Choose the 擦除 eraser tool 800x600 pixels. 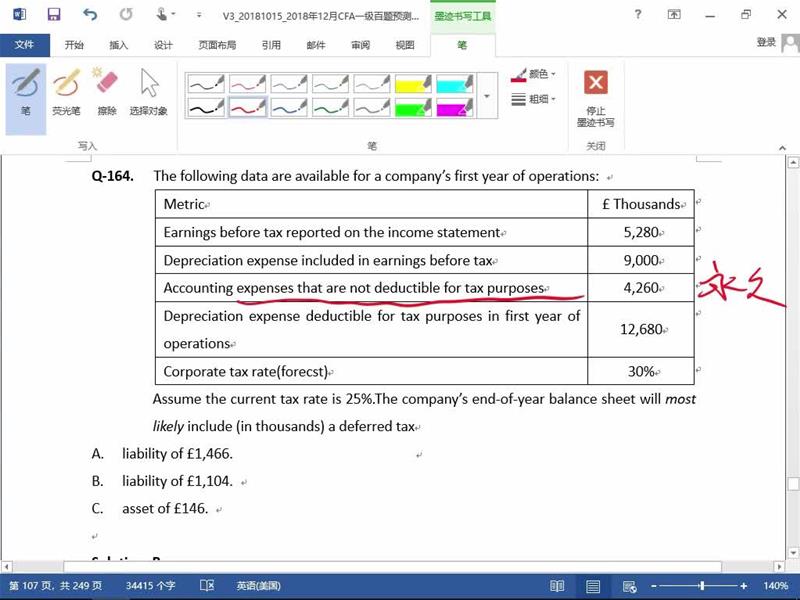(106, 91)
